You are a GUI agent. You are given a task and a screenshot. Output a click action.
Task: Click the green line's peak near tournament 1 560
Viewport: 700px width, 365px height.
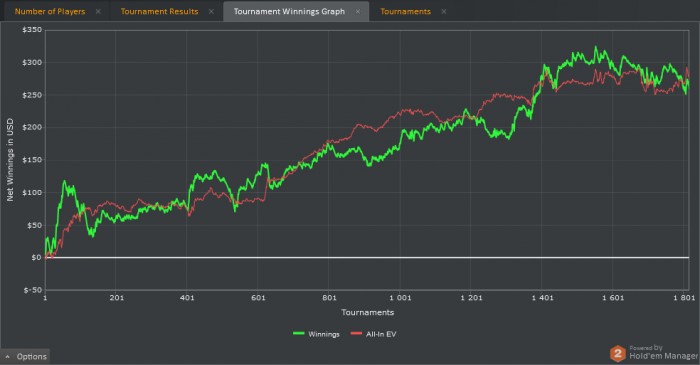(x=596, y=47)
